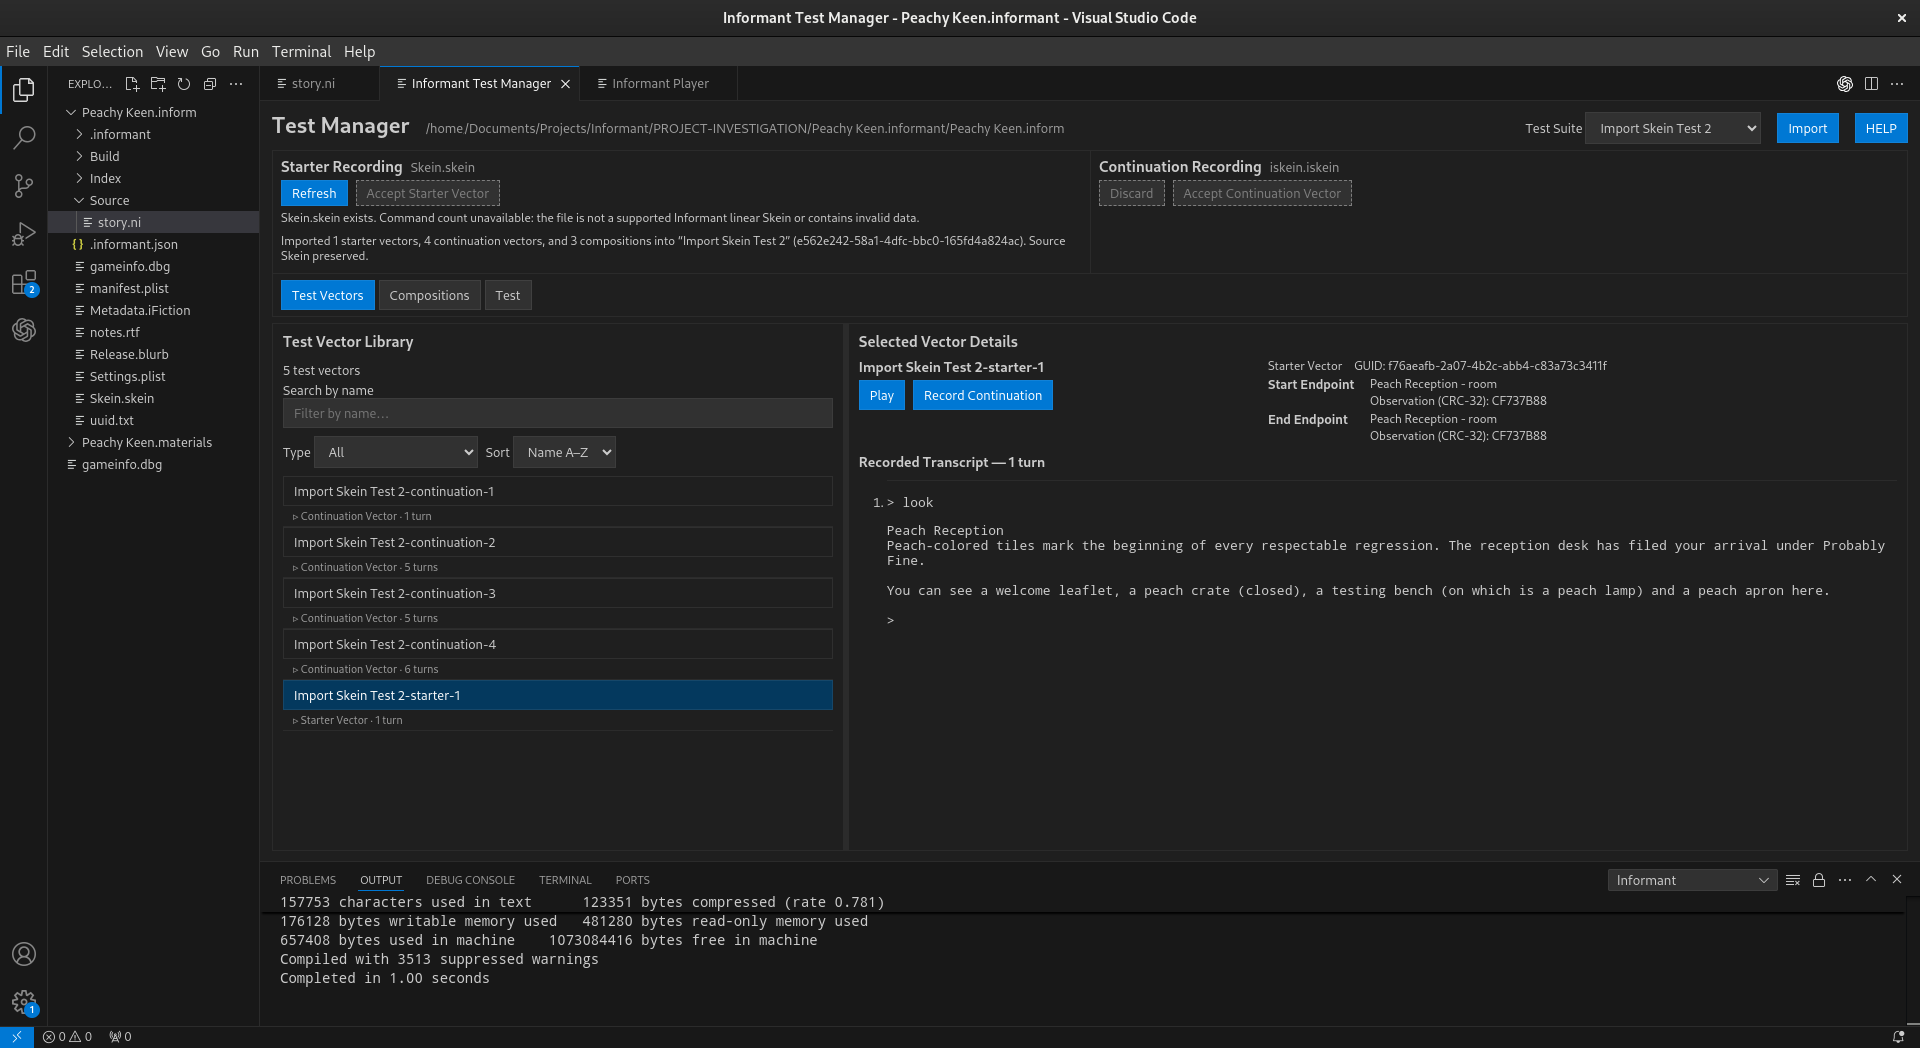Open the Test Suite dropdown
1920x1048 pixels.
click(x=1672, y=128)
